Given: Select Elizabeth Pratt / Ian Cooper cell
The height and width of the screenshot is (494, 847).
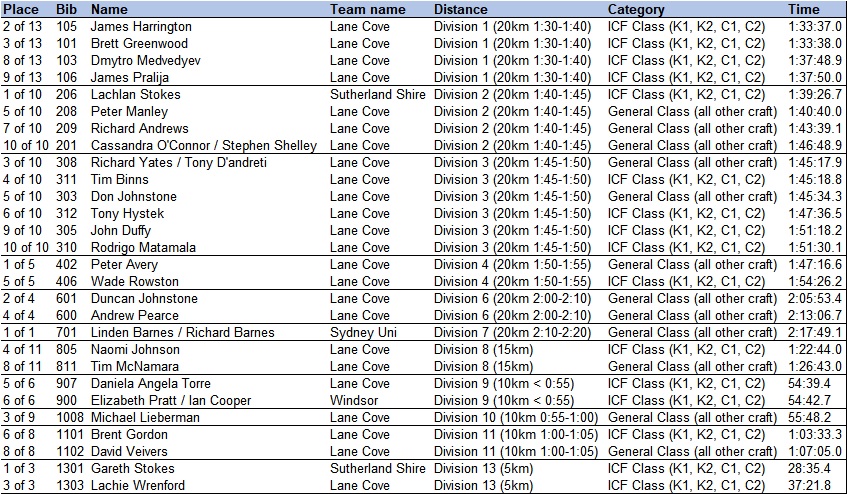Looking at the screenshot, I should pyautogui.click(x=171, y=401).
